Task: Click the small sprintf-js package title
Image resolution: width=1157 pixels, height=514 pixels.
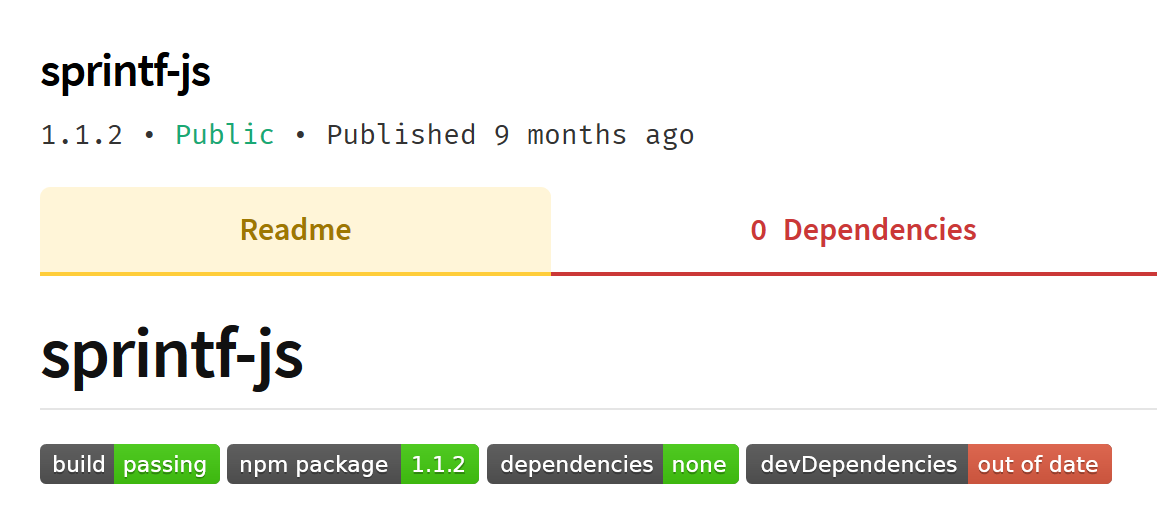Action: [x=126, y=72]
